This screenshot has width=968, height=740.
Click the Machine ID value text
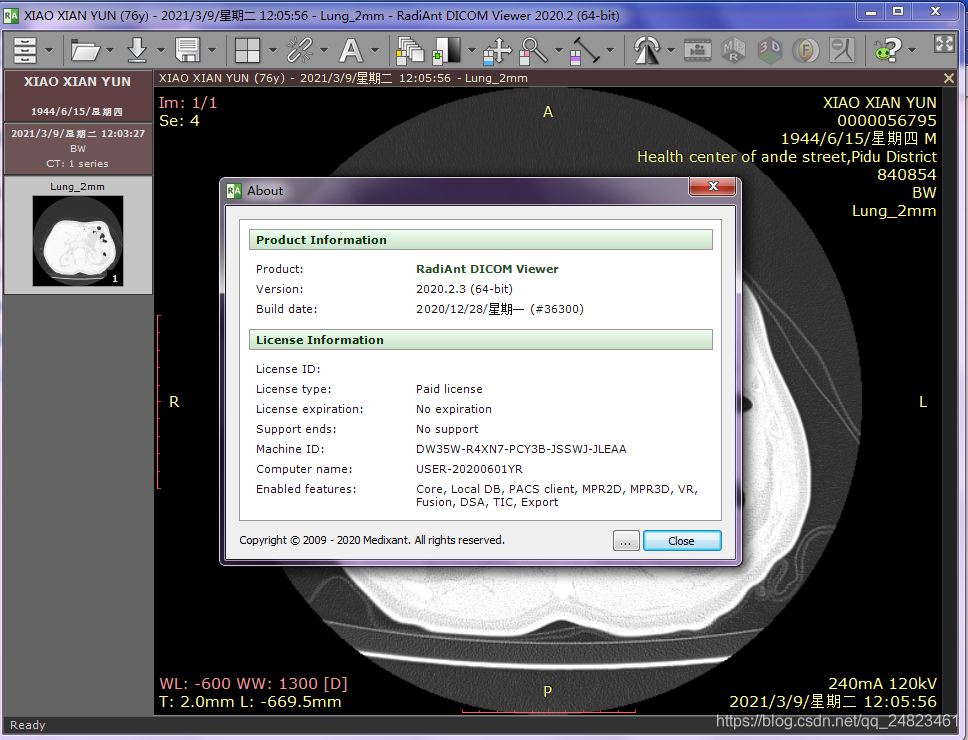[521, 449]
